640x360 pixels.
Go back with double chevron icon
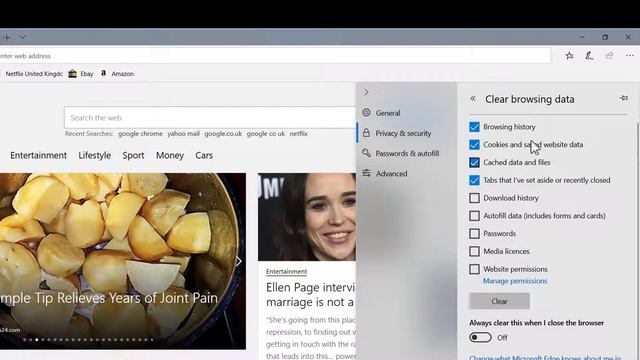click(473, 98)
